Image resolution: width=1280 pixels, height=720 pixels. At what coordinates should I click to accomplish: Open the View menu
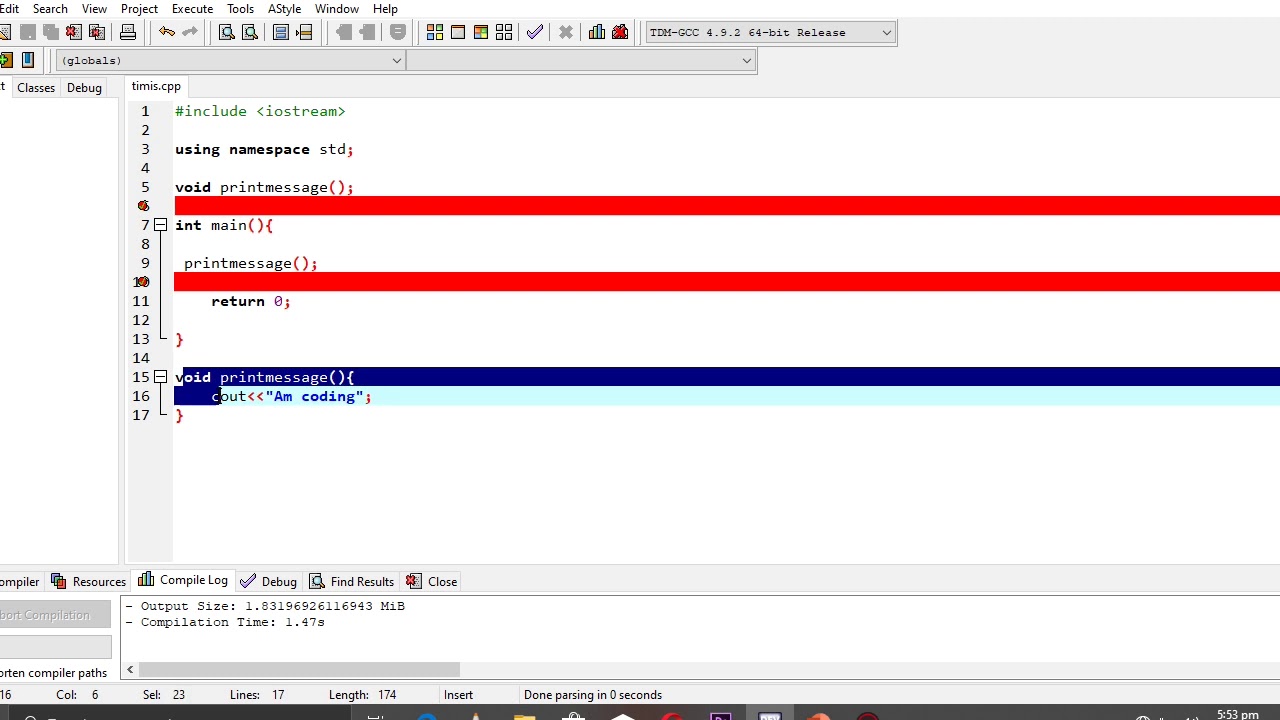click(x=94, y=9)
